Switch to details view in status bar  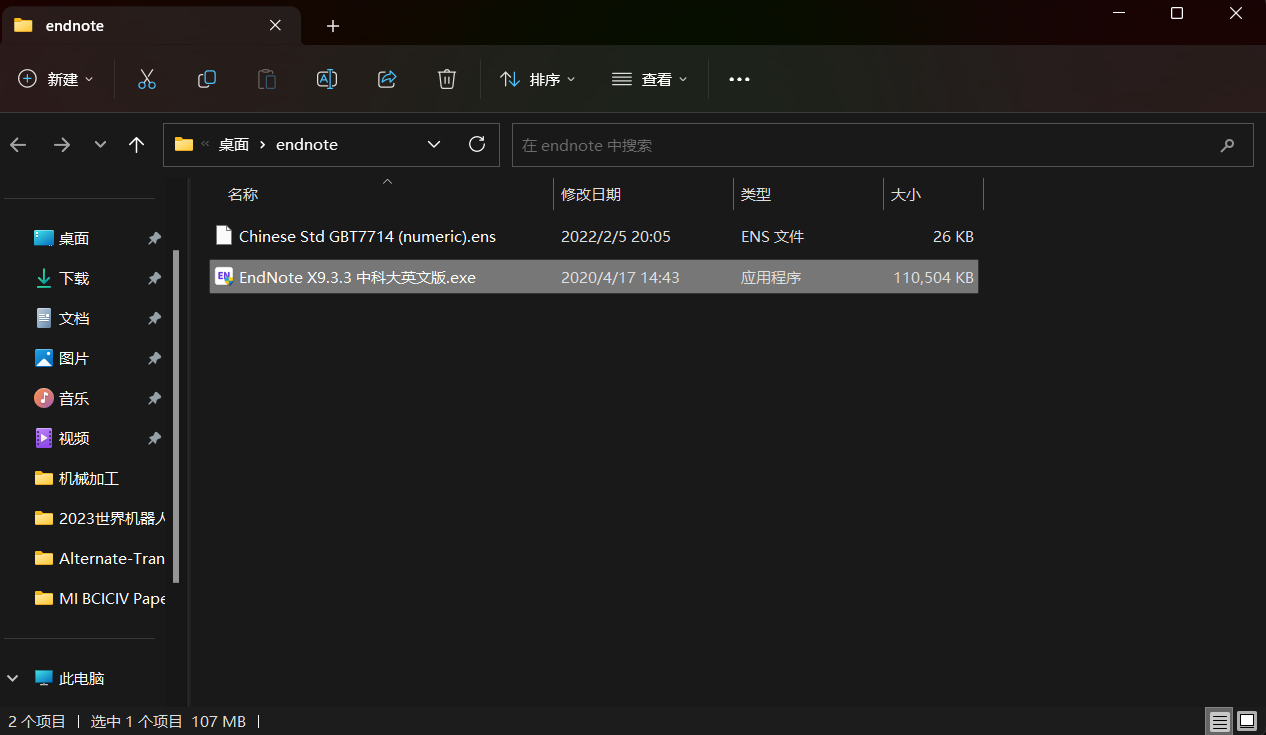pyautogui.click(x=1219, y=721)
